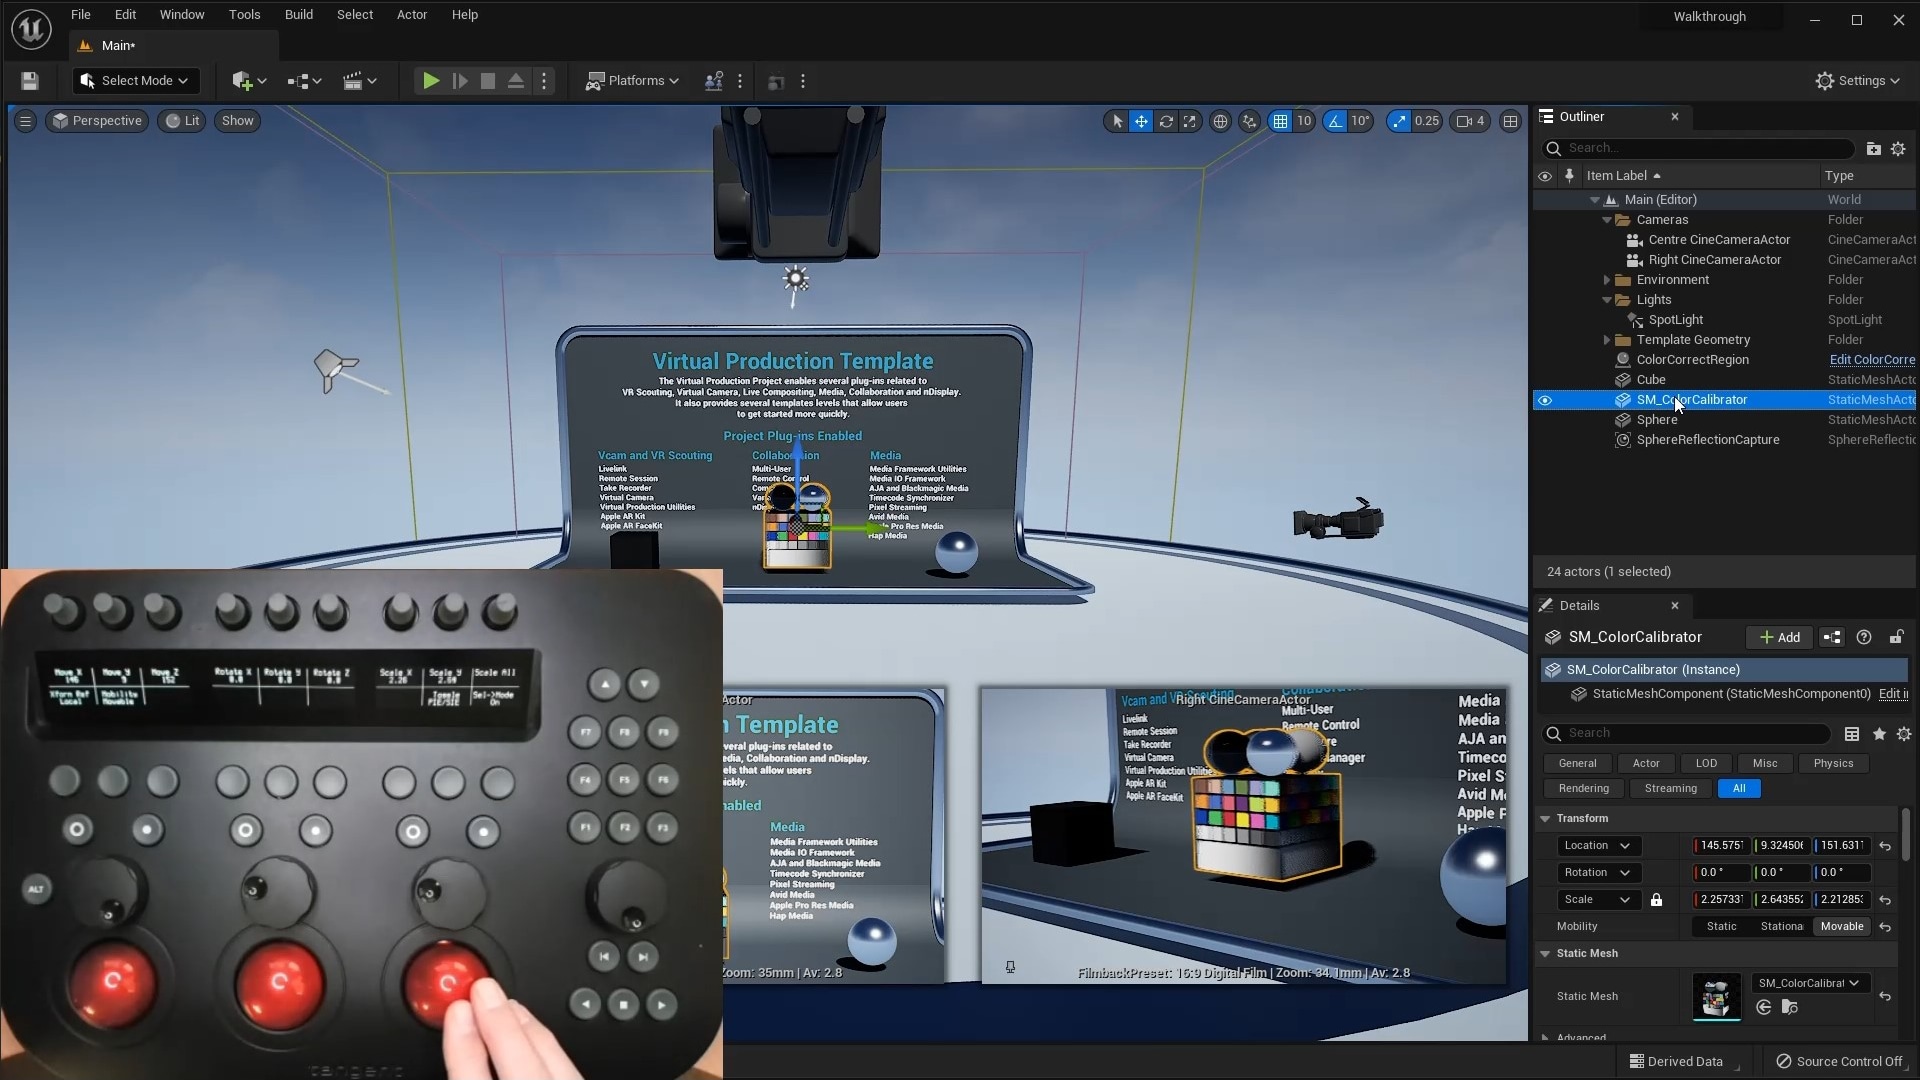Open the Perspective view mode dropdown
This screenshot has width=1920, height=1080.
(x=97, y=121)
